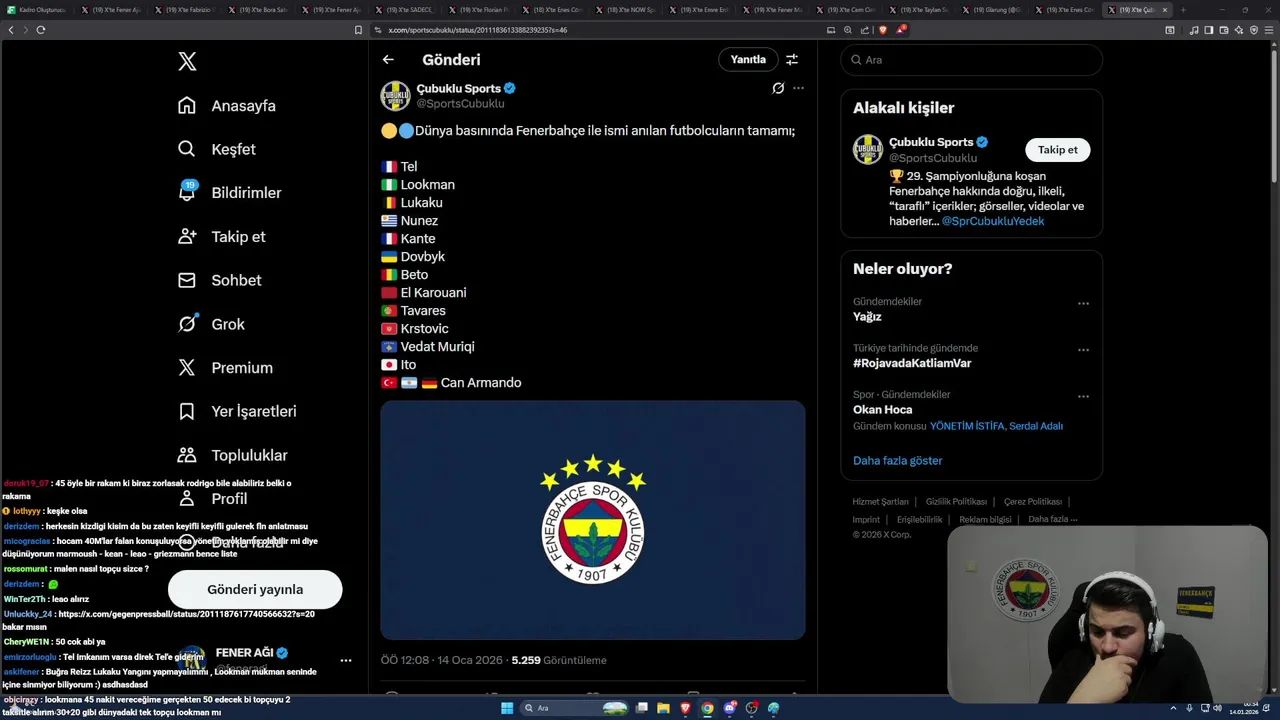Open the #RojavadaKatliamVar trend

pyautogui.click(x=912, y=363)
